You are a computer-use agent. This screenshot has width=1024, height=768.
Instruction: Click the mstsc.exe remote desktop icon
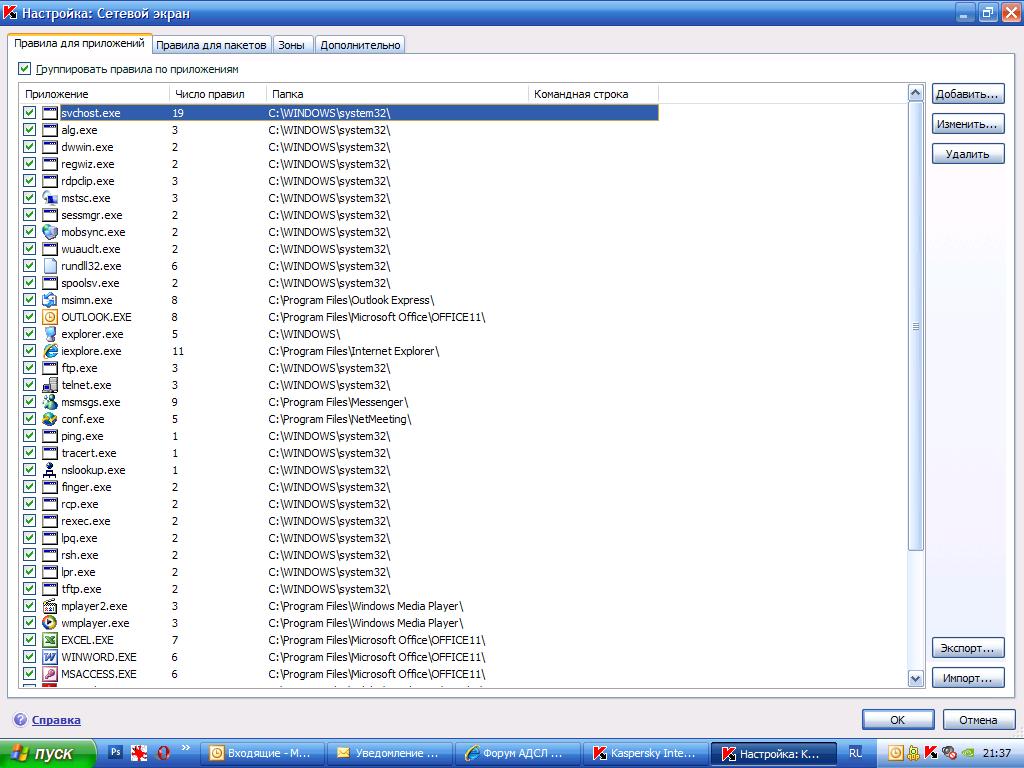coord(50,198)
